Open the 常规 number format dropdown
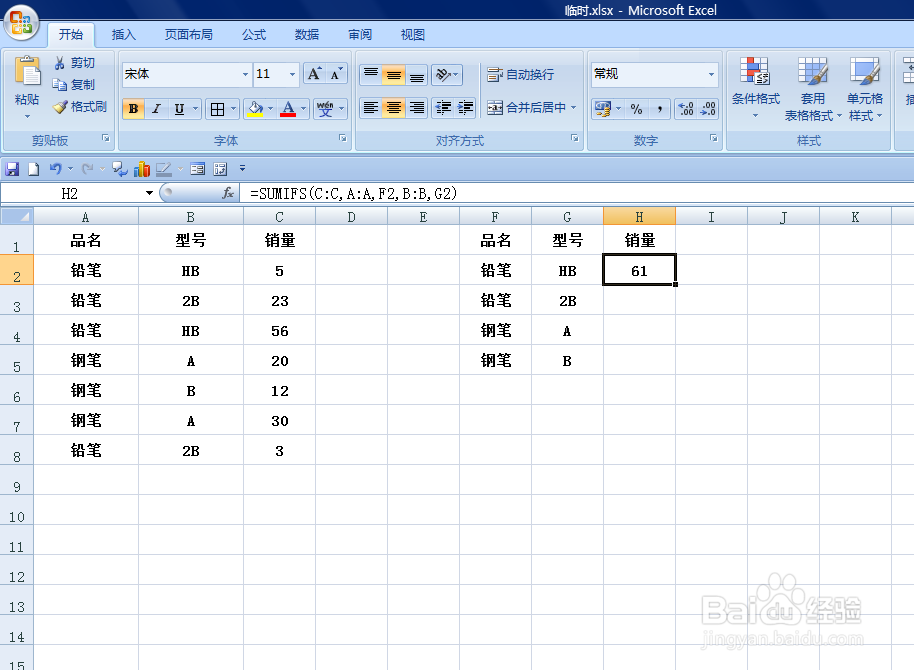 [709, 73]
